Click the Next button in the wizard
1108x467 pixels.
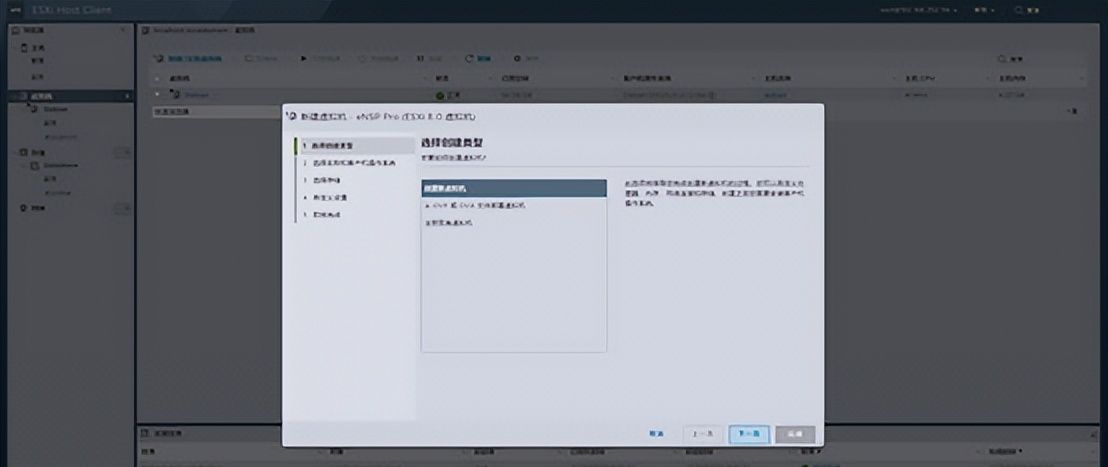[749, 434]
